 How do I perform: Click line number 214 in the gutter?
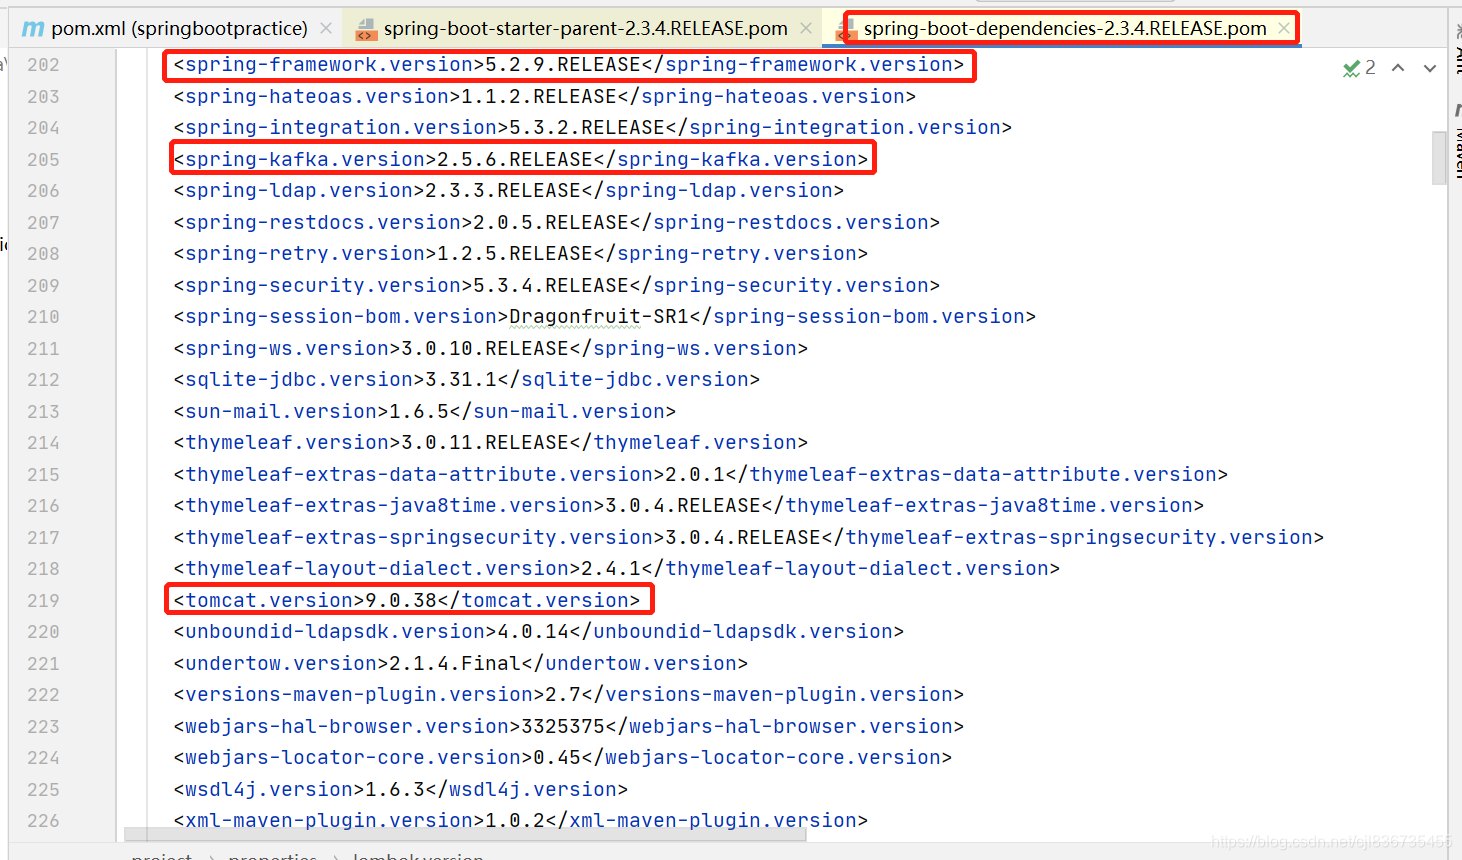pos(43,443)
